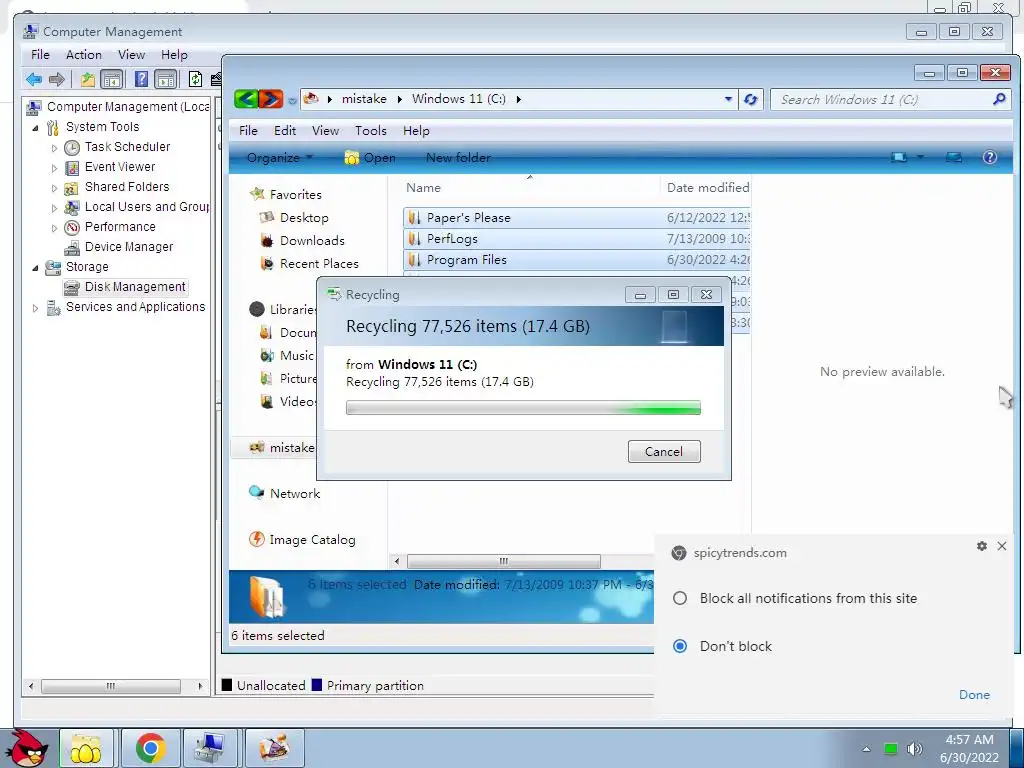Open the Organize dropdown menu
This screenshot has height=768, width=1024.
click(280, 157)
